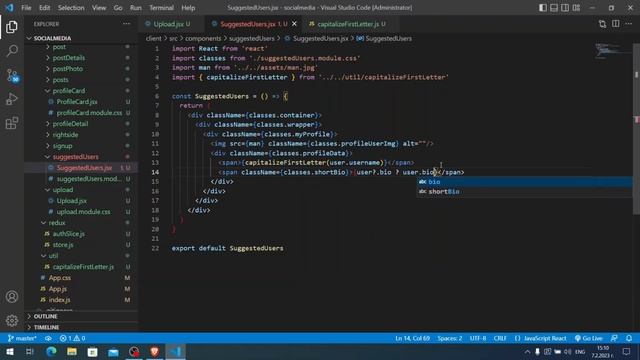640x360 pixels.
Task: Open the Edit menu
Action: 44,8
